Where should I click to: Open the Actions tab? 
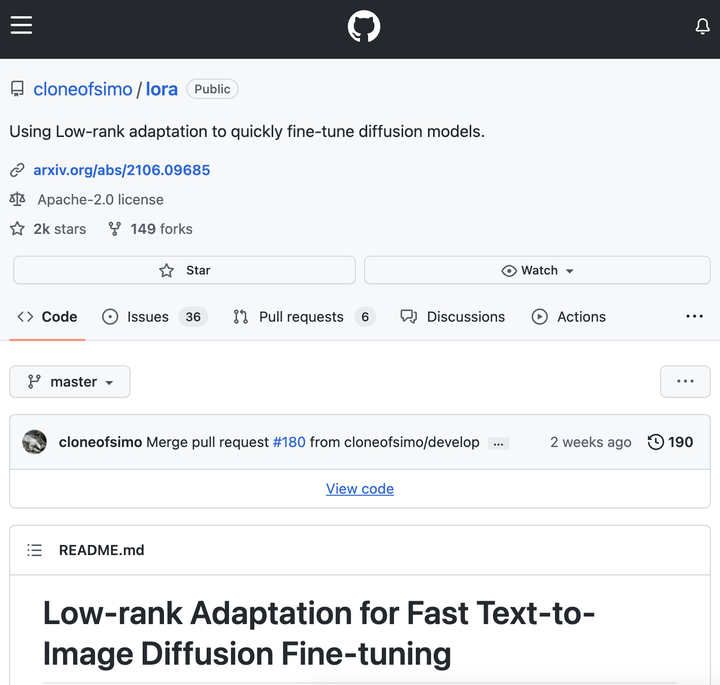580,317
